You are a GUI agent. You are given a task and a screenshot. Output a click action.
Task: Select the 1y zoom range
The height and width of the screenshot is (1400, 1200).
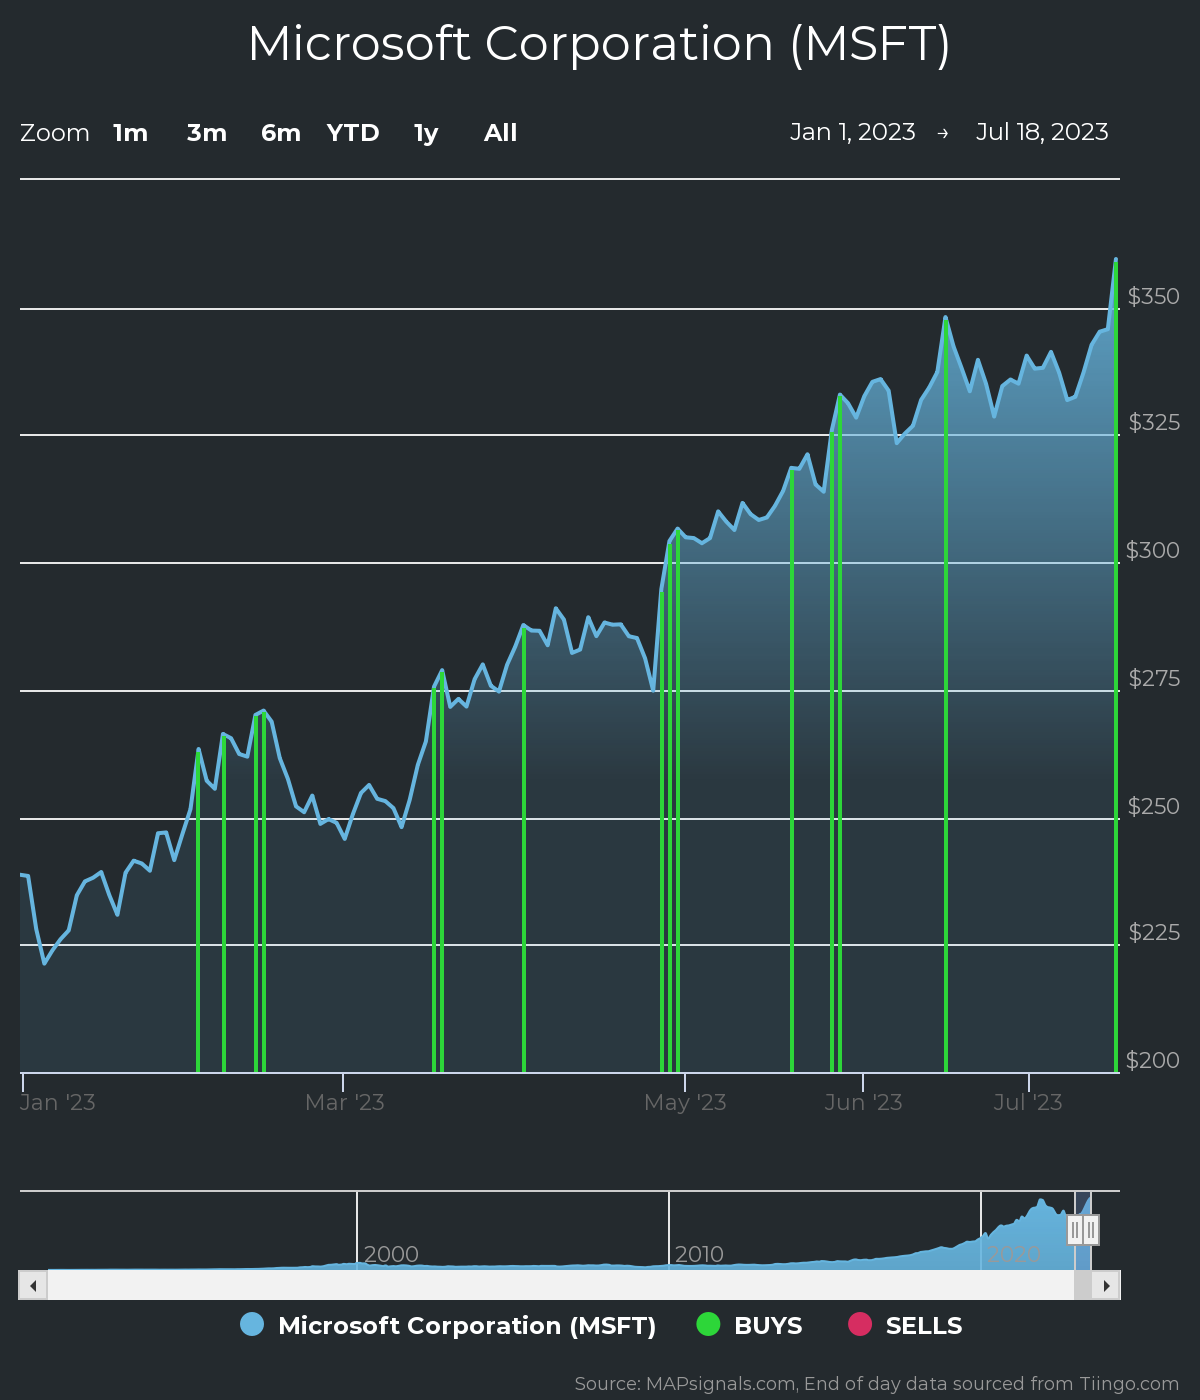pyautogui.click(x=426, y=133)
